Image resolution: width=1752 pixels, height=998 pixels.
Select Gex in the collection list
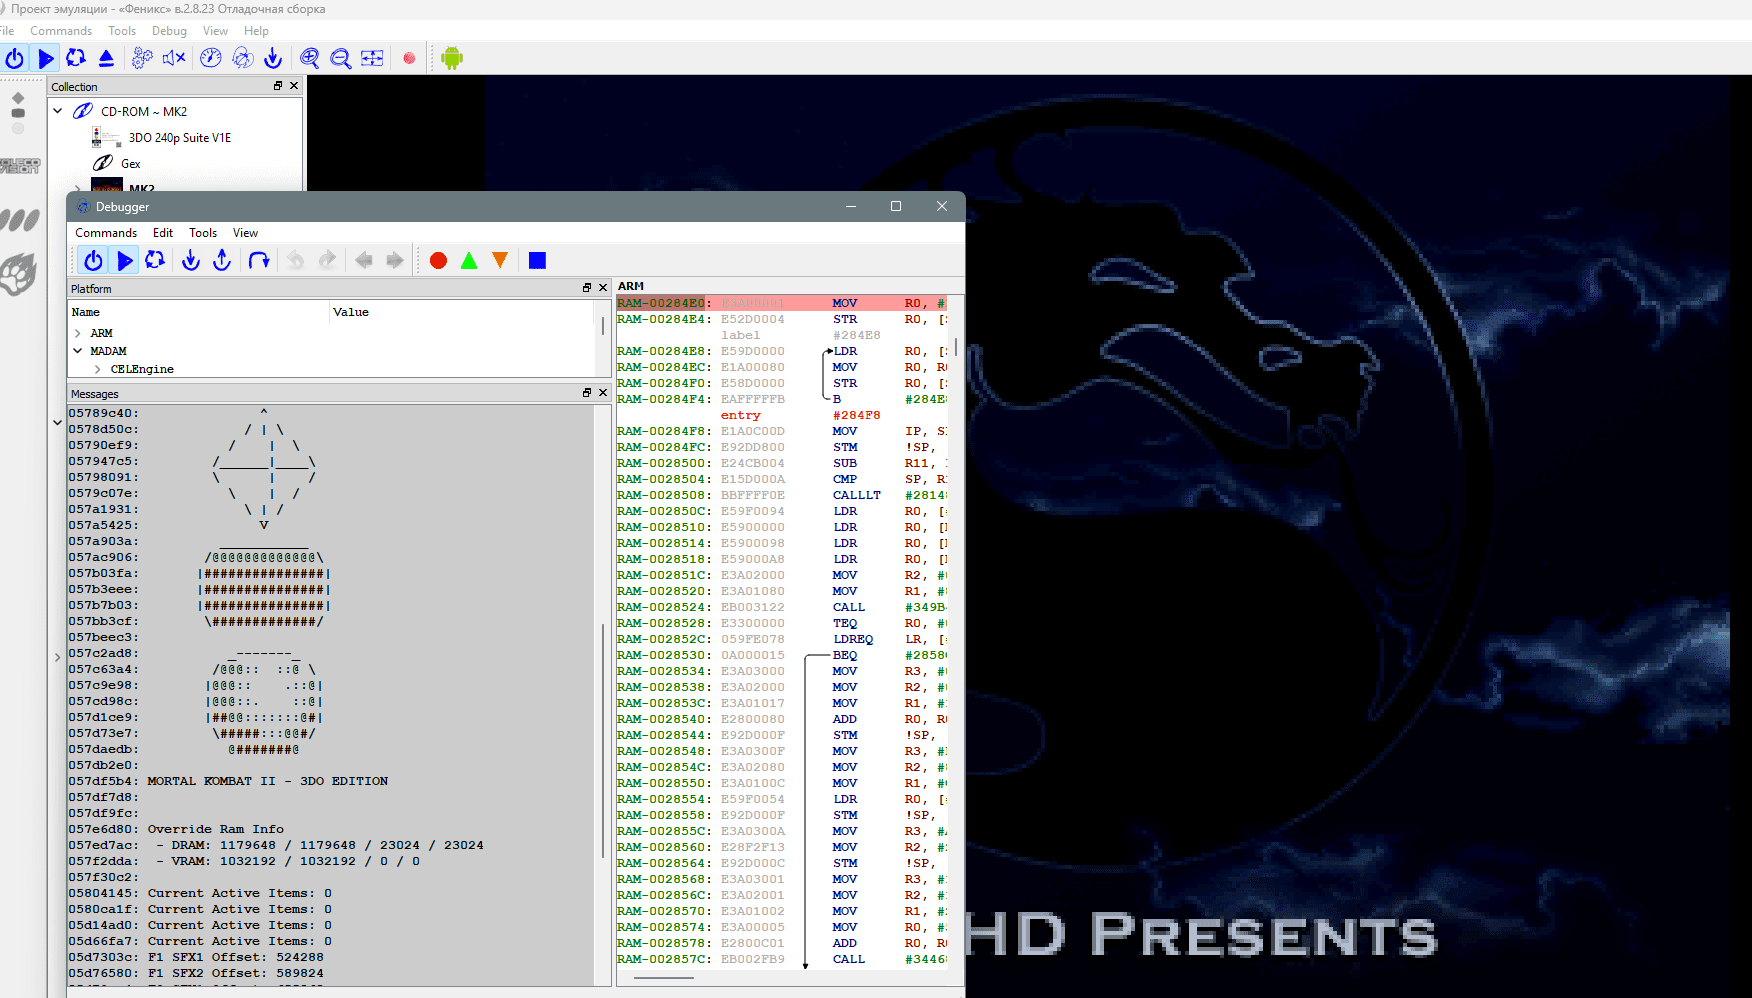point(131,164)
